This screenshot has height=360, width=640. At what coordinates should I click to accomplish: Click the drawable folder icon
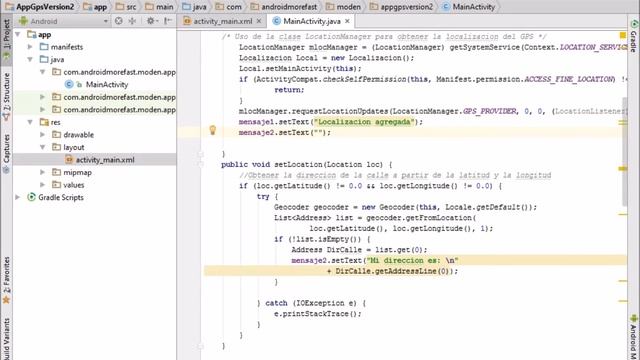click(x=56, y=135)
